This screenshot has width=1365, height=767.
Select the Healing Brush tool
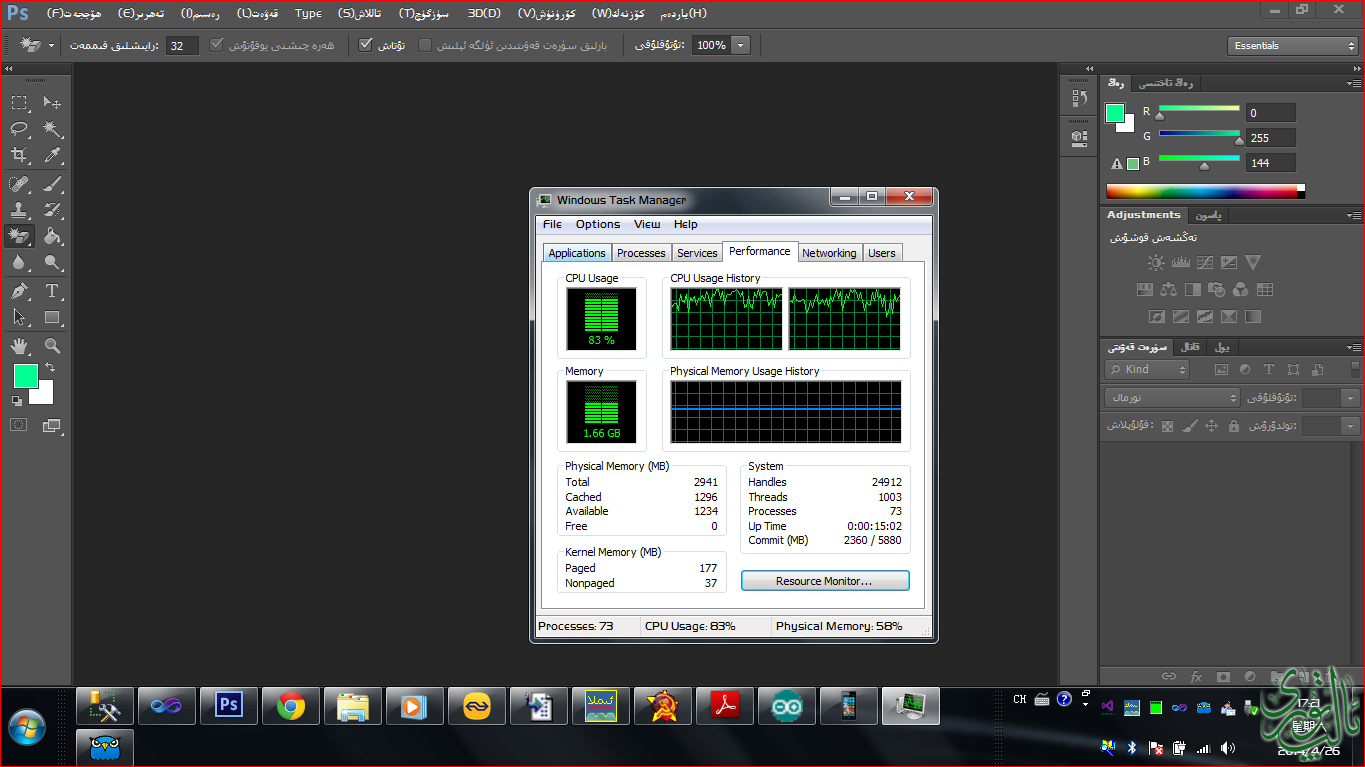click(19, 183)
